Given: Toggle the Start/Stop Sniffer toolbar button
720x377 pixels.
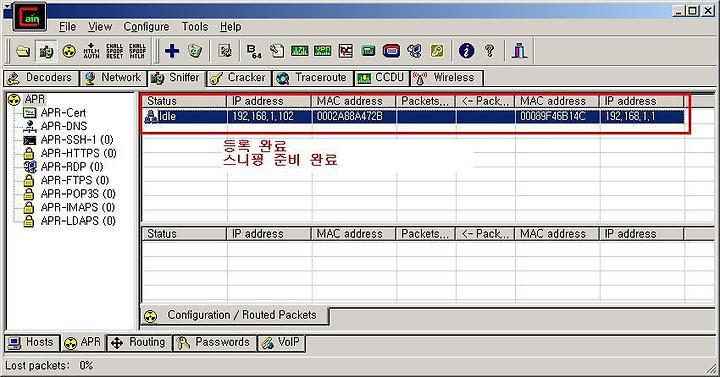Looking at the screenshot, I should click(46, 51).
